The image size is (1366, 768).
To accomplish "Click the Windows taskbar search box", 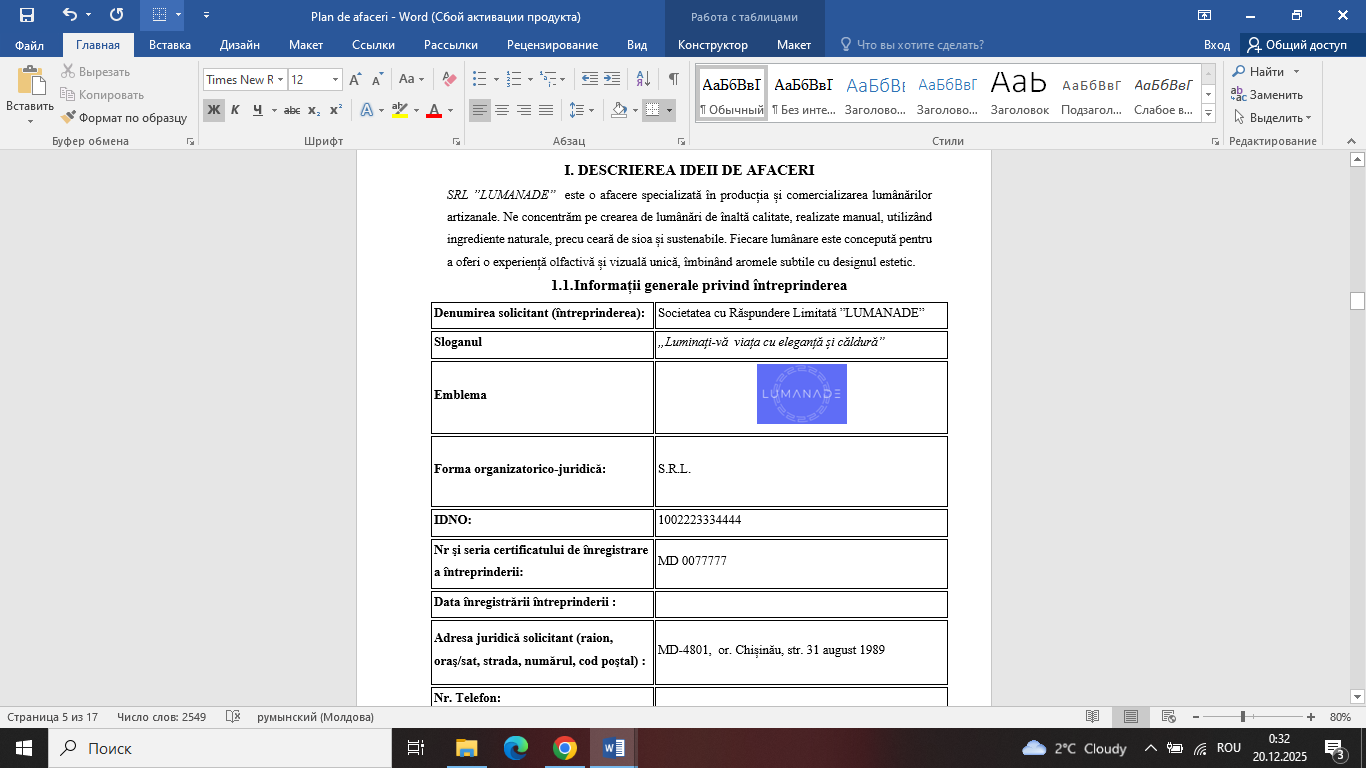I will tap(220, 748).
